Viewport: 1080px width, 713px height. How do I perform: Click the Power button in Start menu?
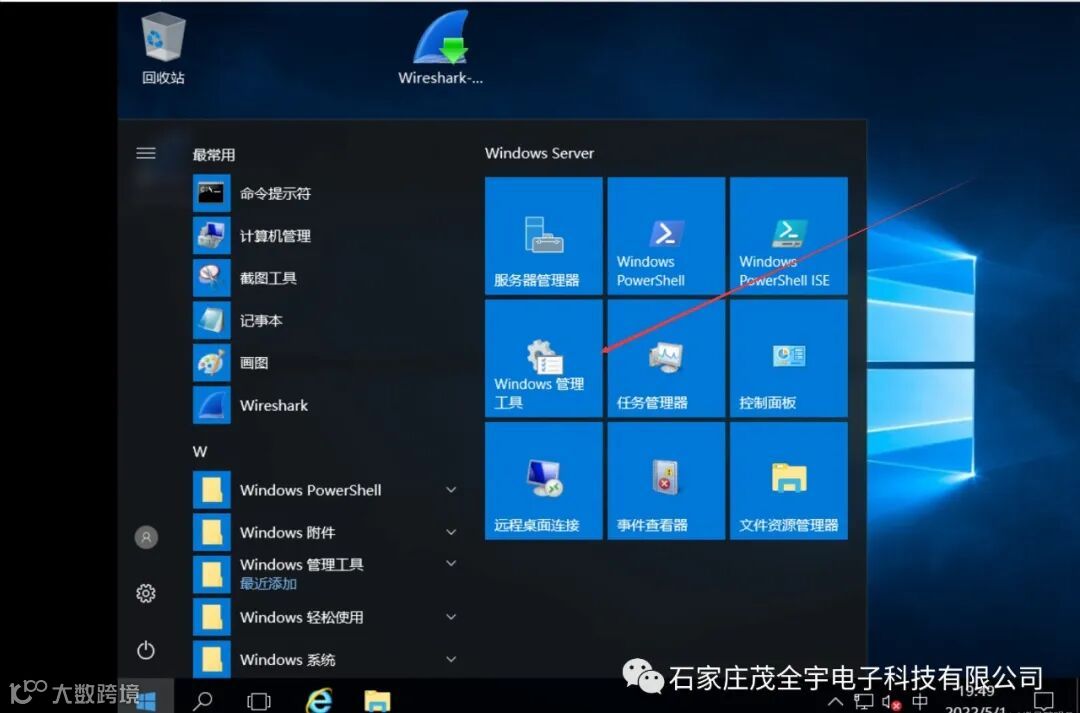146,650
